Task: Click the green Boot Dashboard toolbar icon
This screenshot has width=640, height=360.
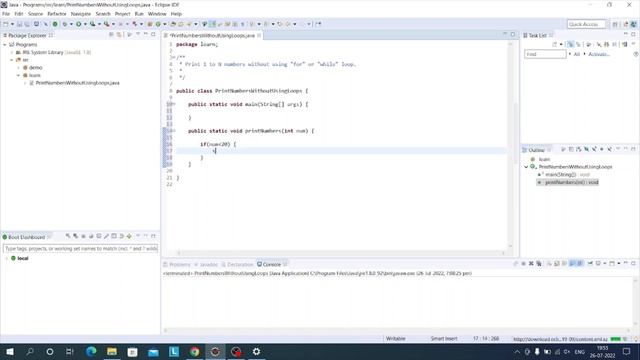Action: point(55,24)
